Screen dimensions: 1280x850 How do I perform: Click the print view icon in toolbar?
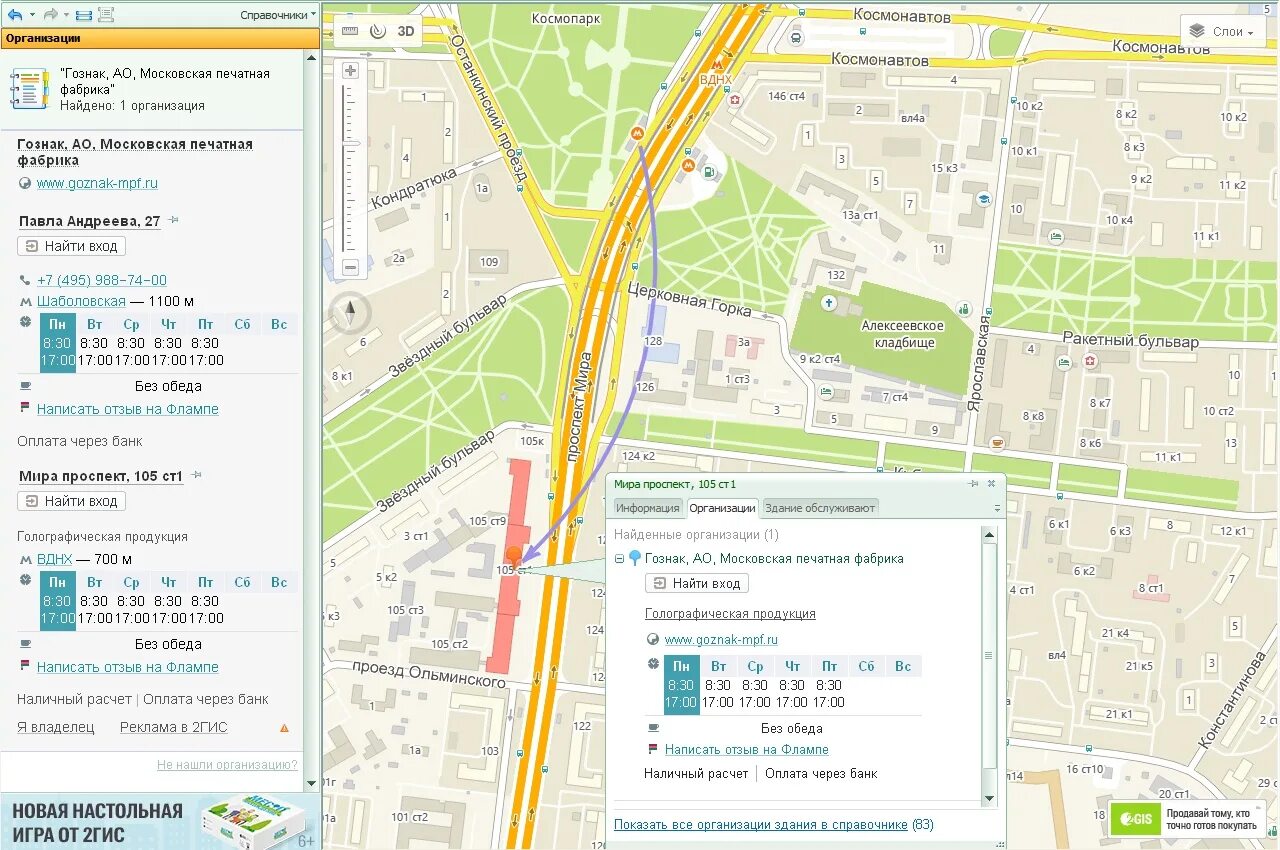105,15
